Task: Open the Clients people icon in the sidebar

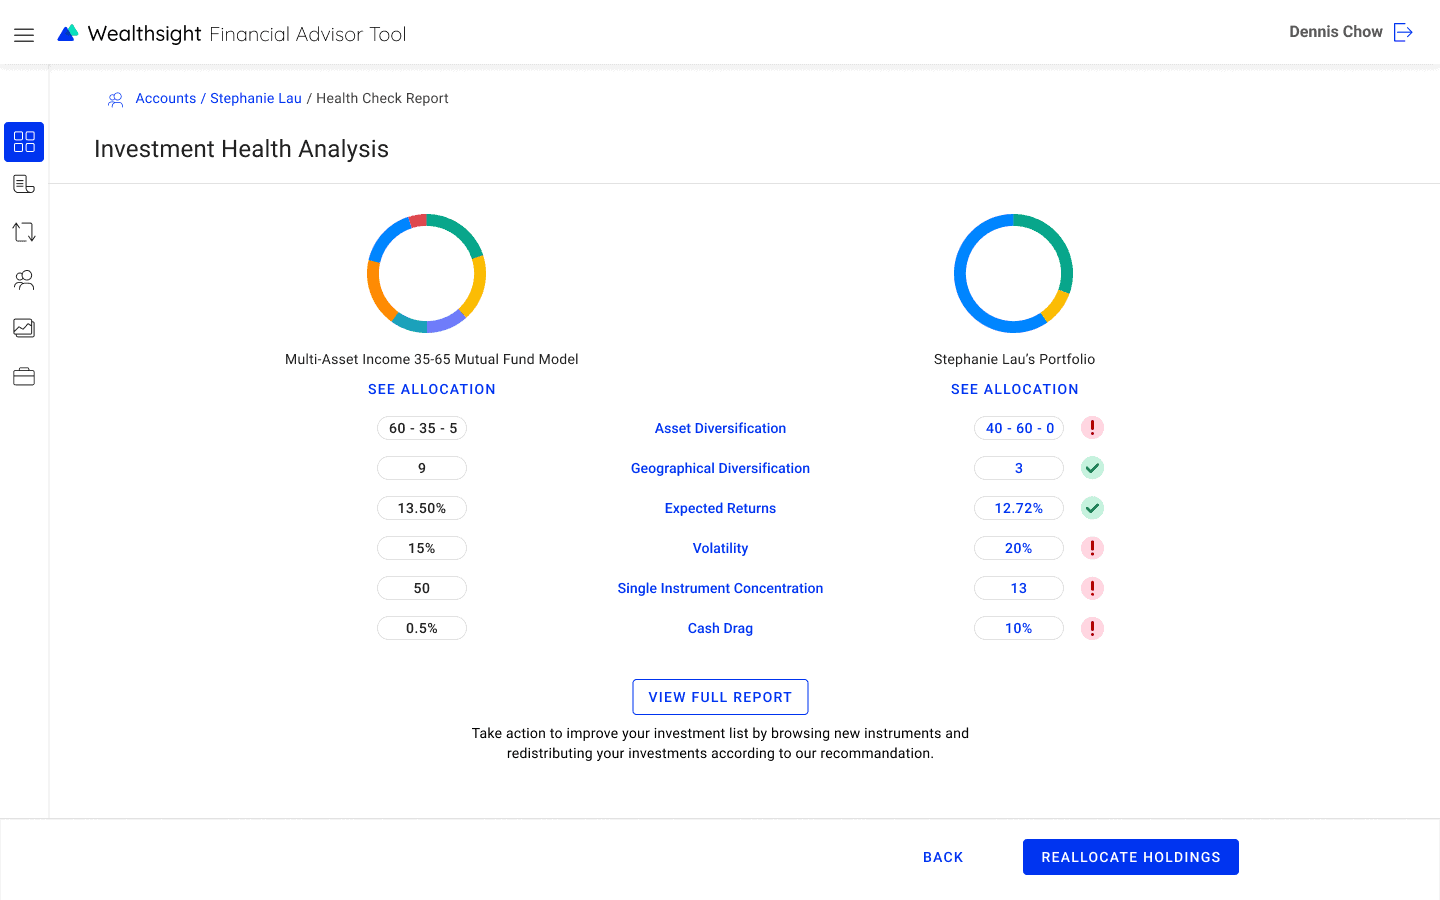Action: click(x=24, y=280)
